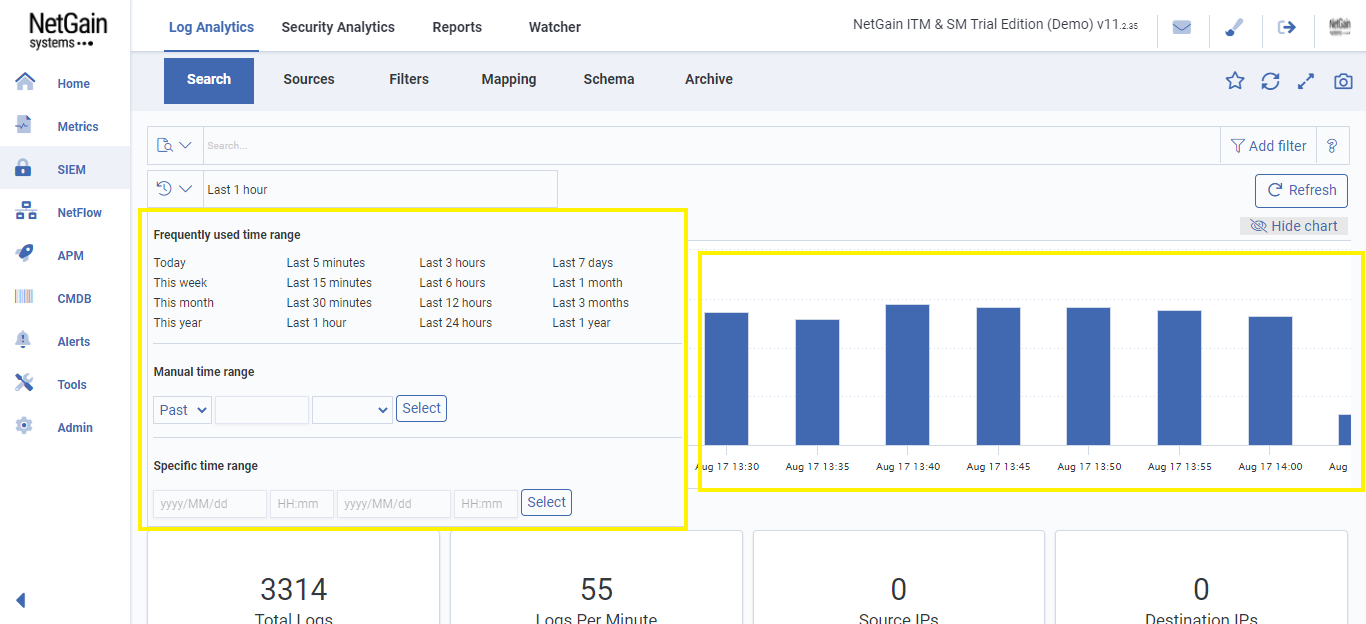Image resolution: width=1366 pixels, height=624 pixels.
Task: Collapse the time range history dropdown
Action: [x=175, y=189]
